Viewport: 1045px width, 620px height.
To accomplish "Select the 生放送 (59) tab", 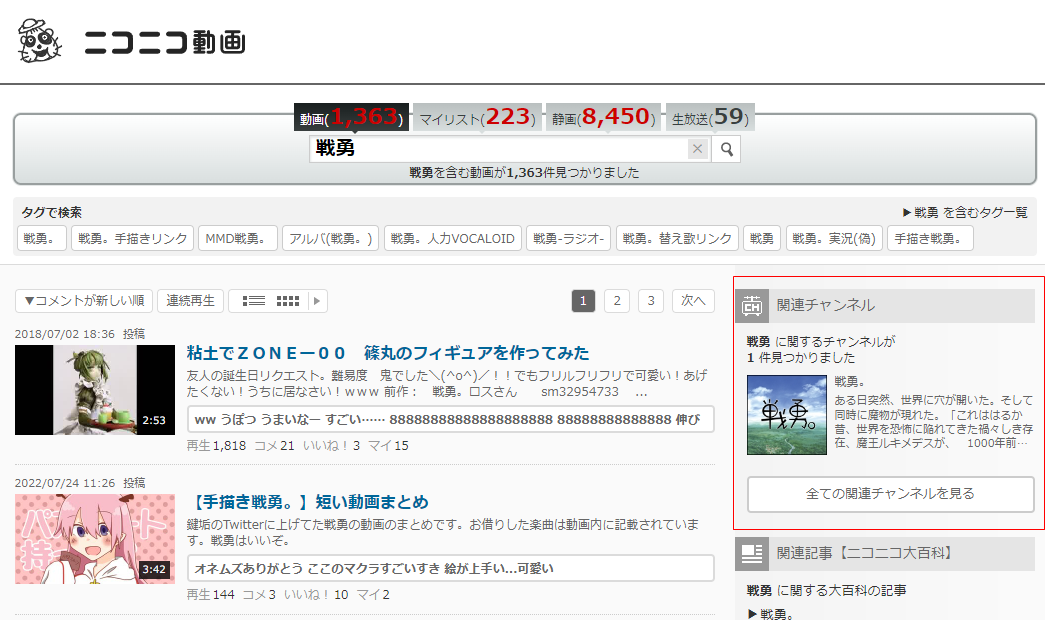I will [x=710, y=117].
